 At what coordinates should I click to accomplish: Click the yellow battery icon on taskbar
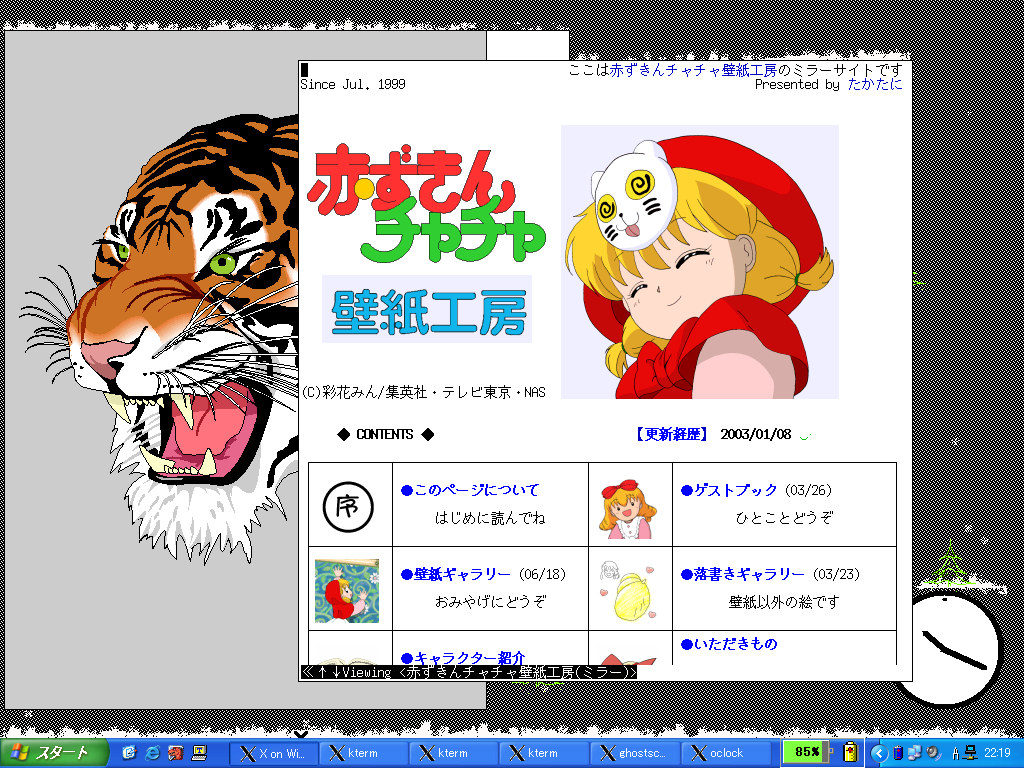850,752
